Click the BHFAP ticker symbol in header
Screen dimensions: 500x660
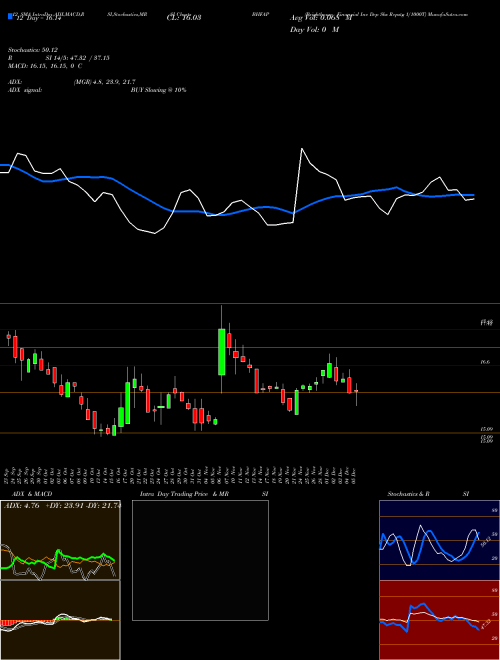pos(260,14)
